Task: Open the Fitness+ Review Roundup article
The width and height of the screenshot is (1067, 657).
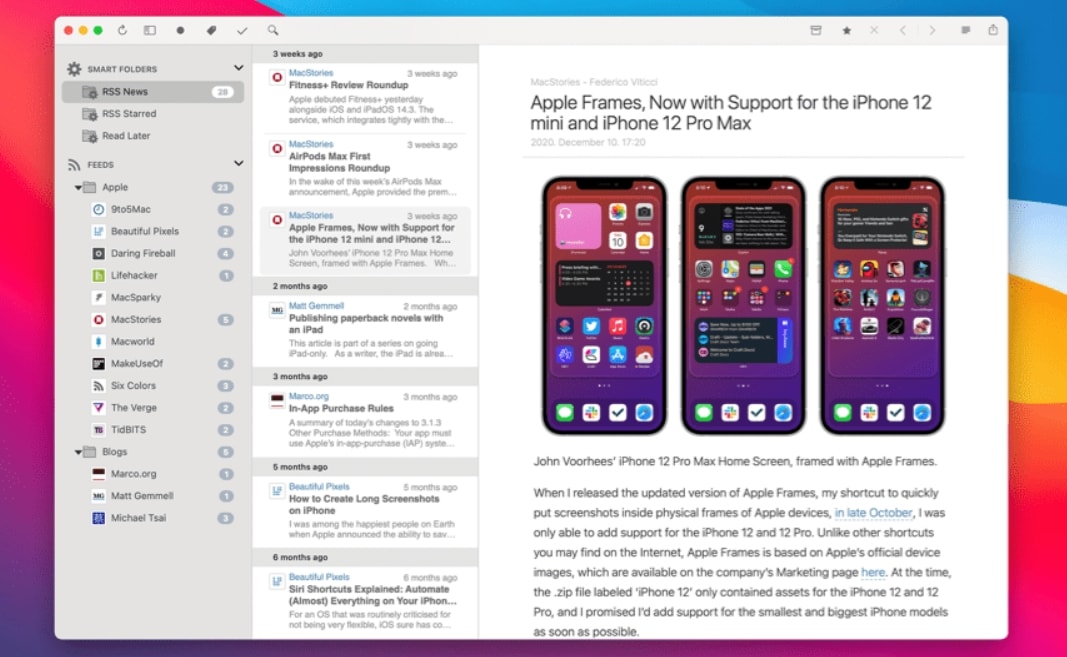Action: pos(334,86)
